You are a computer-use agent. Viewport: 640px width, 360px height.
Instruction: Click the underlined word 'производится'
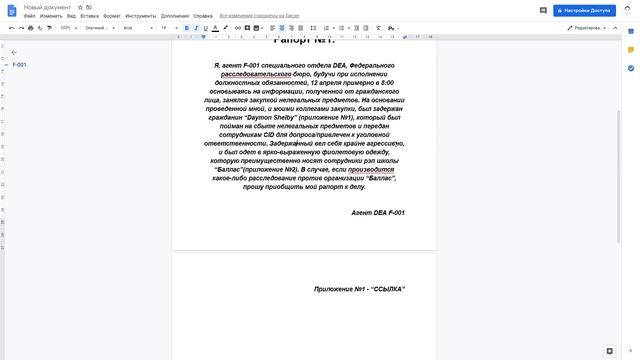(x=371, y=169)
